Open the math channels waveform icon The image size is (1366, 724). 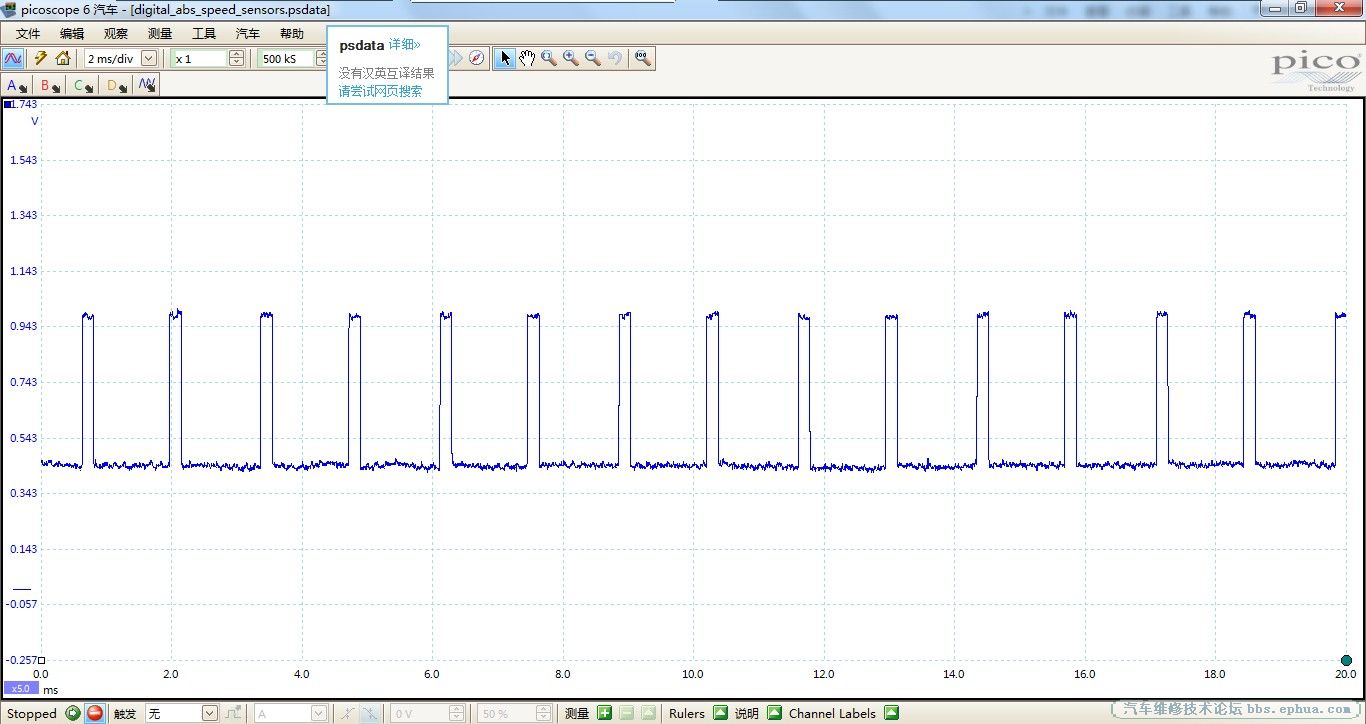click(x=147, y=85)
